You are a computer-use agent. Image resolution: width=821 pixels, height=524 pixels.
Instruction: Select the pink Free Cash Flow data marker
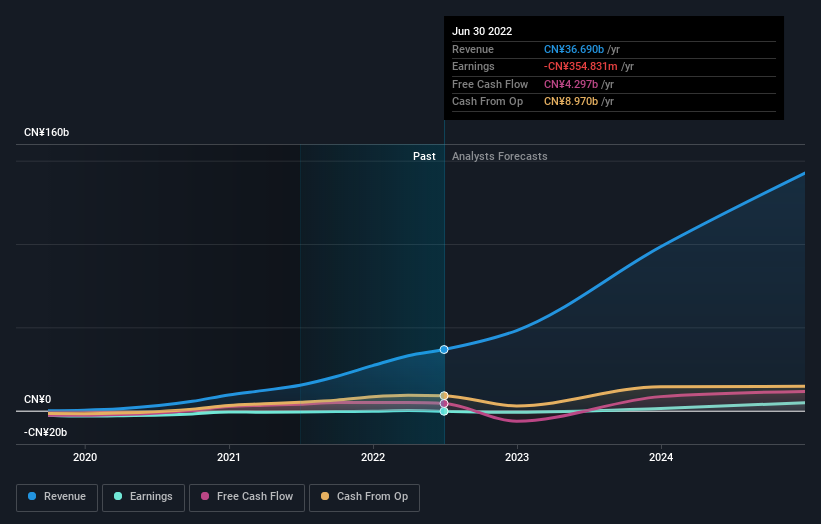coord(444,404)
